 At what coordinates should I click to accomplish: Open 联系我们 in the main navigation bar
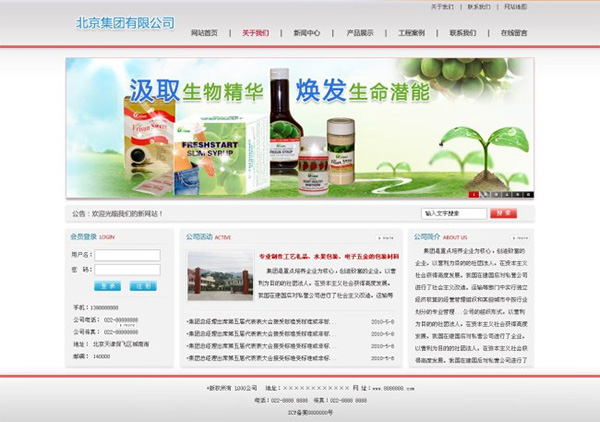pyautogui.click(x=463, y=33)
